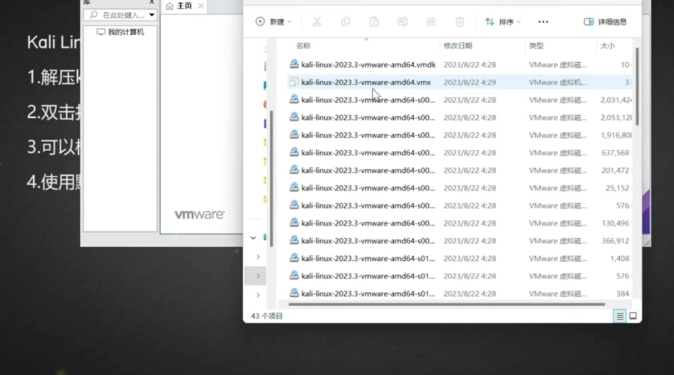Click the 2023/8/22 4:29 date cell

point(469,82)
